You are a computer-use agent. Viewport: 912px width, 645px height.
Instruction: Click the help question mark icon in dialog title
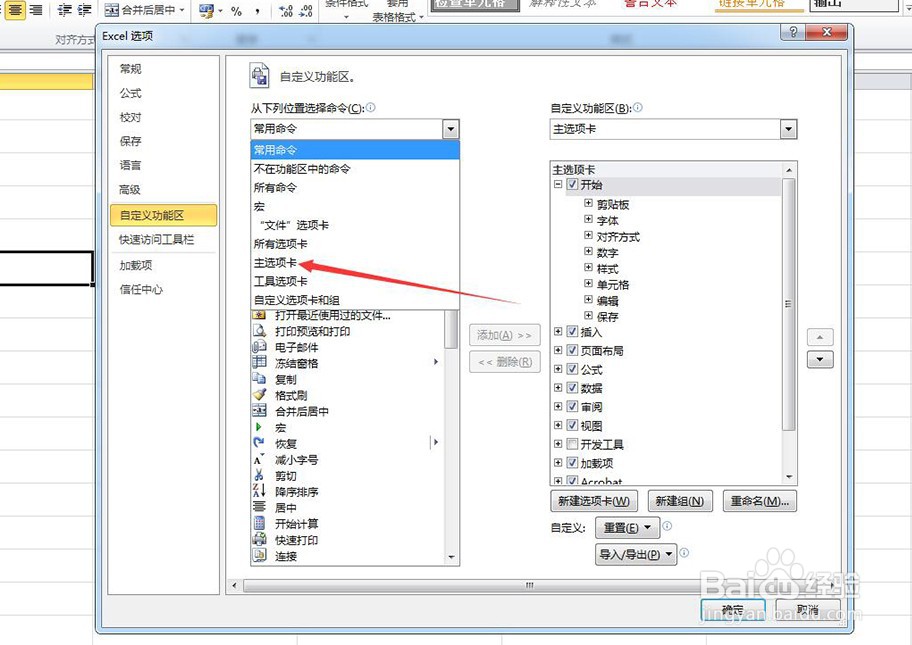pyautogui.click(x=792, y=32)
